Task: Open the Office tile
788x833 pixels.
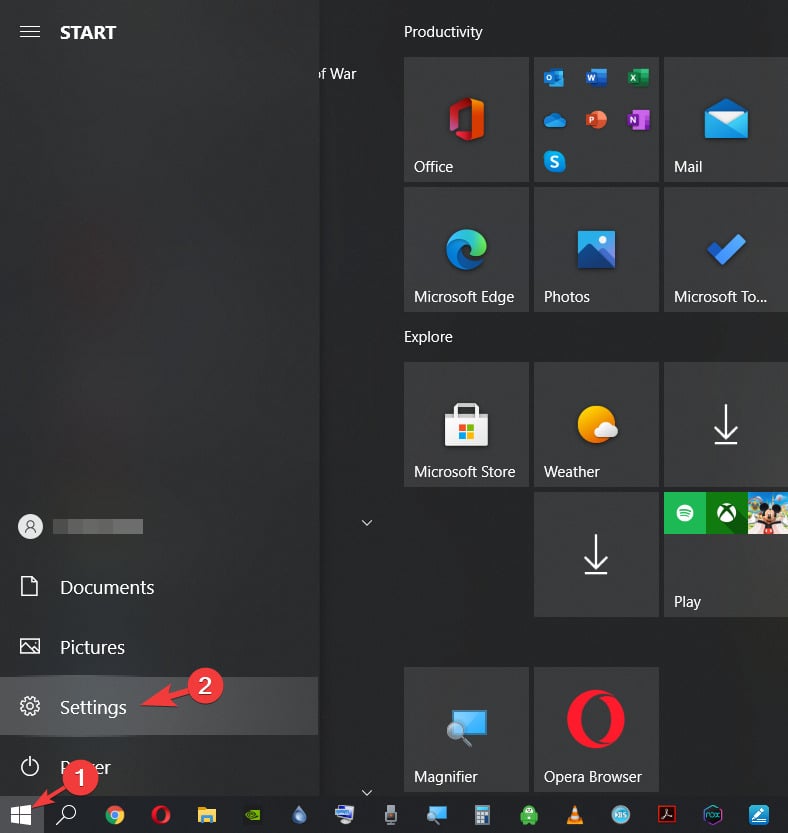Action: pos(466,120)
